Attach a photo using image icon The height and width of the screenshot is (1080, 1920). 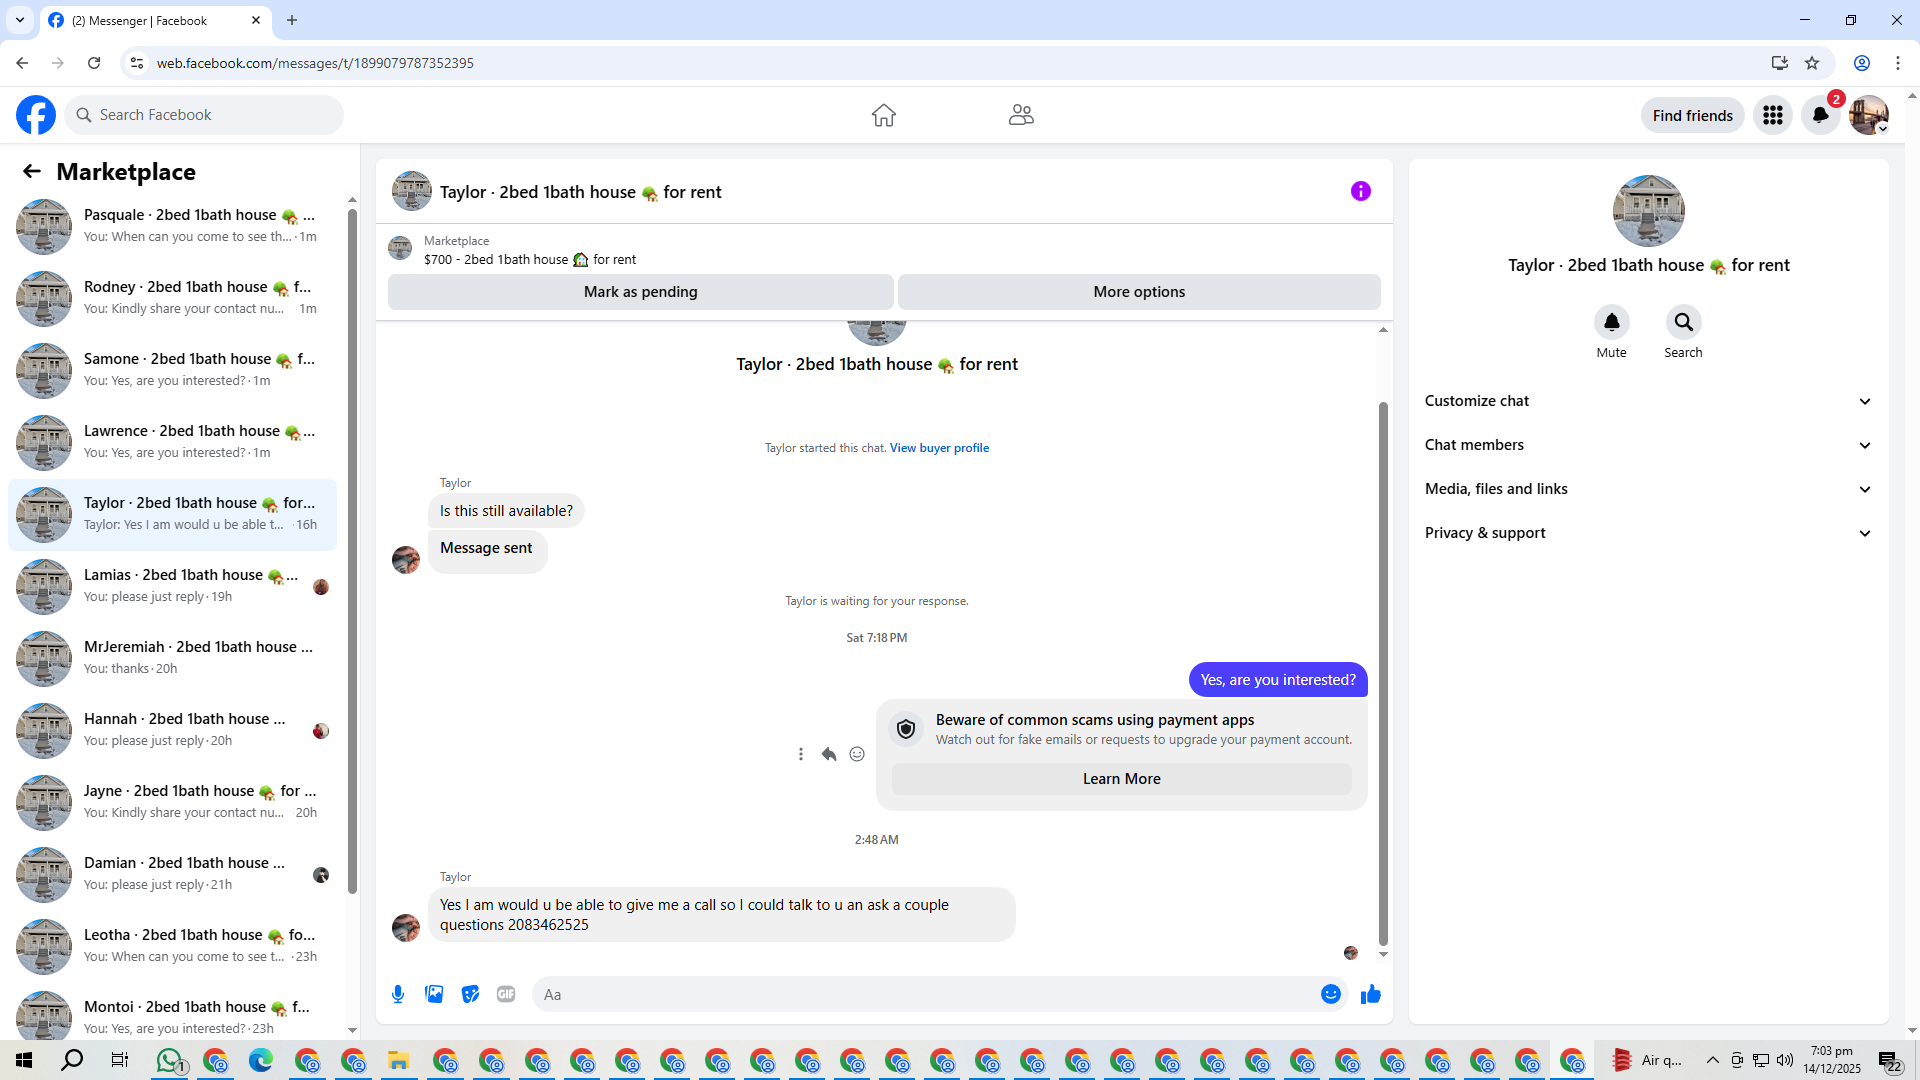(434, 994)
